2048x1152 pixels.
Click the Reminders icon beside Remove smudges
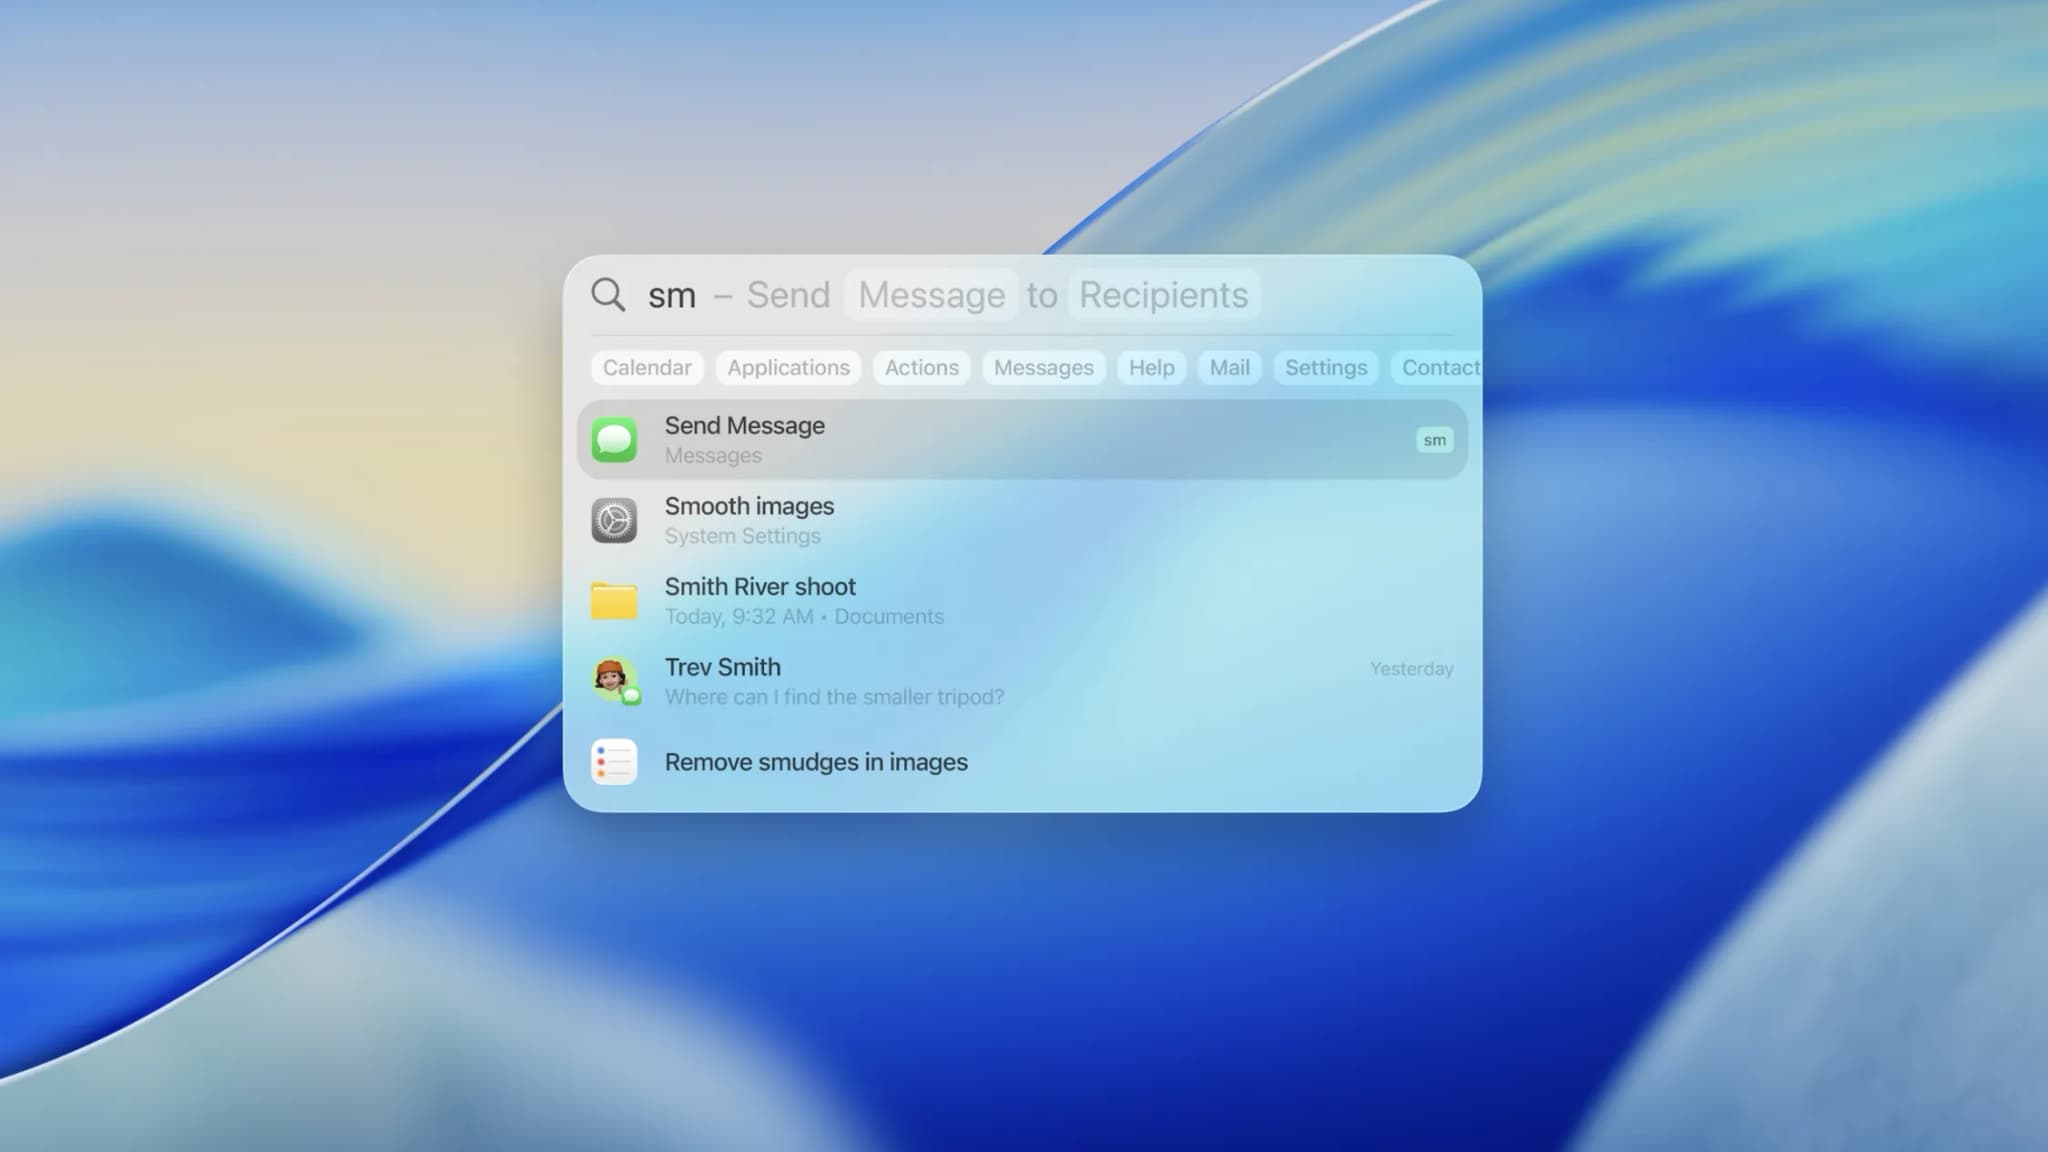(x=613, y=760)
